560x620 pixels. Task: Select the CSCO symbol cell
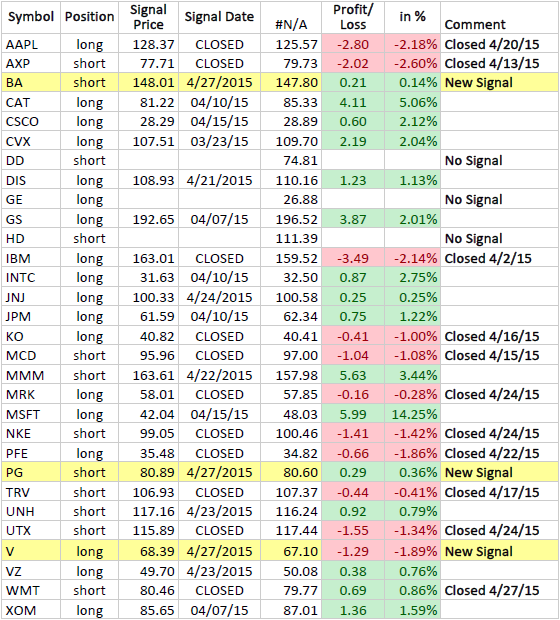[x=31, y=121]
